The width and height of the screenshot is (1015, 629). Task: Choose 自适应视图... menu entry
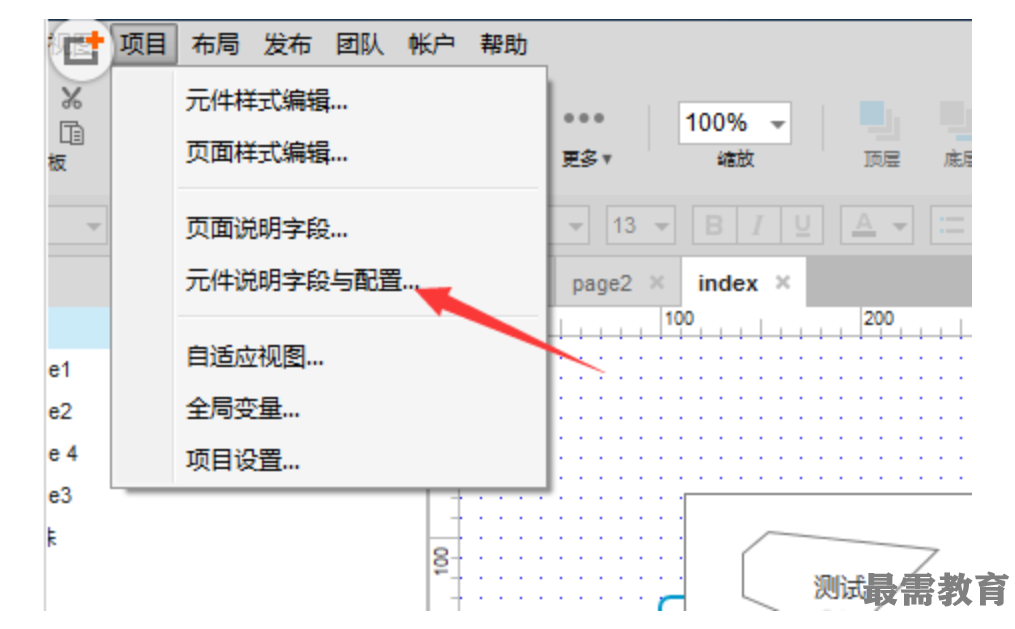pos(330,356)
